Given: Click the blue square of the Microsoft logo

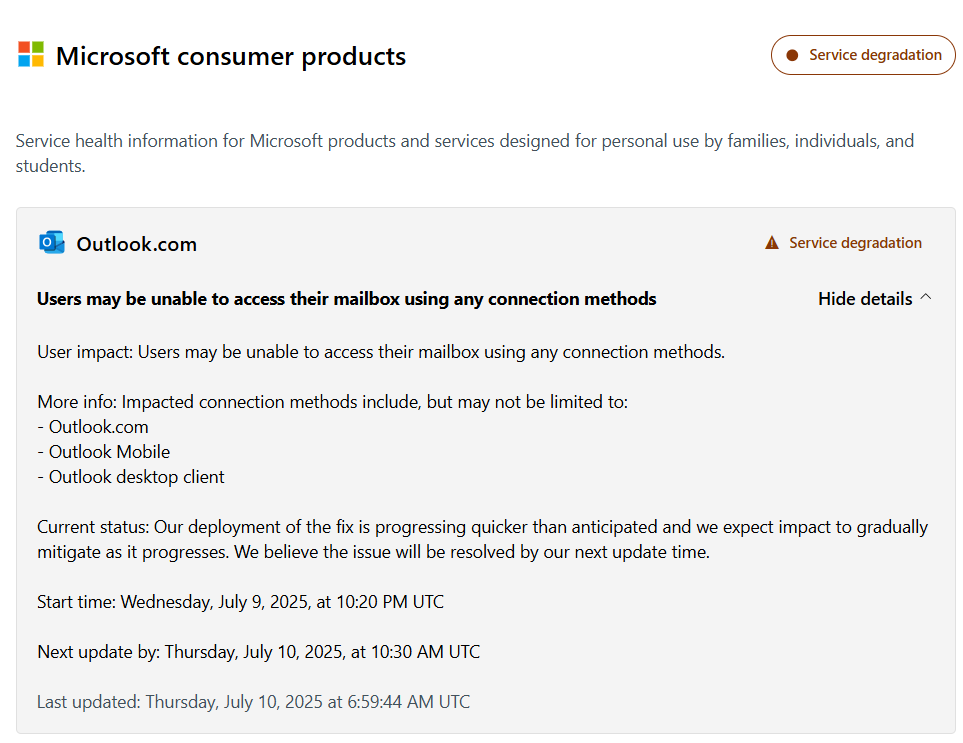Looking at the screenshot, I should tap(24, 61).
